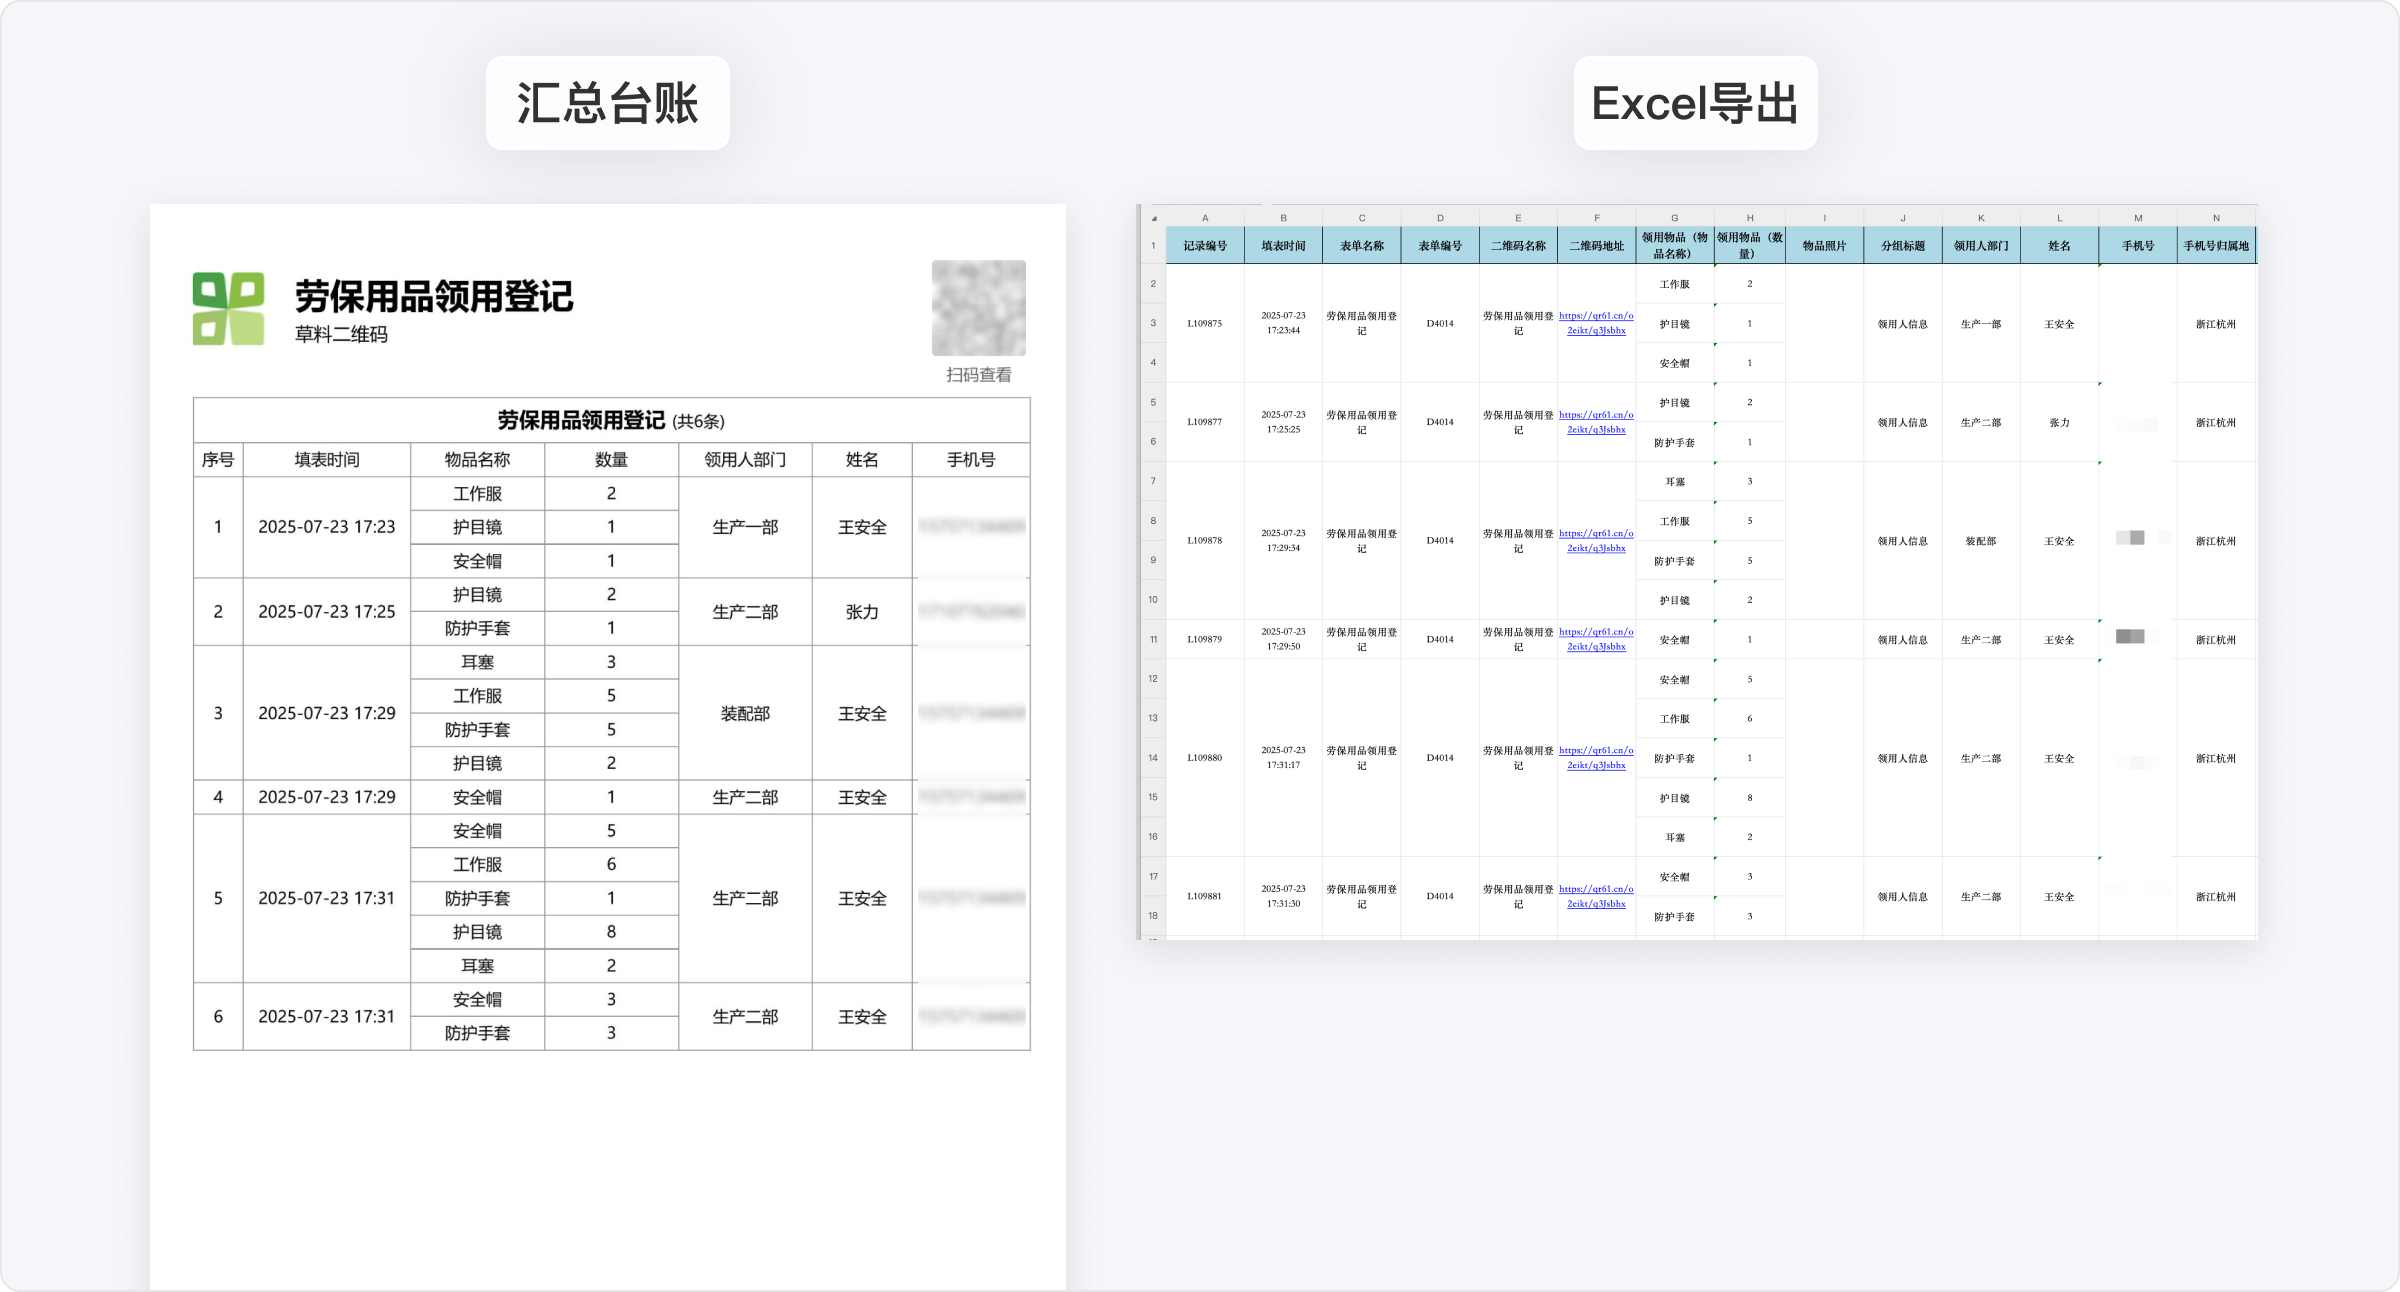Select the 物品照片 column header
Screen dimensions: 2400x1292
tap(1824, 244)
